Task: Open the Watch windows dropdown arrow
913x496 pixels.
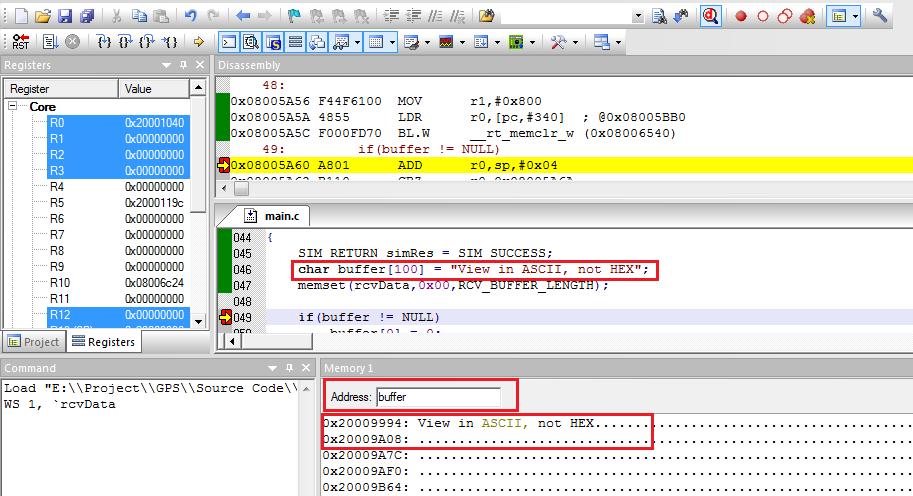Action: 357,42
